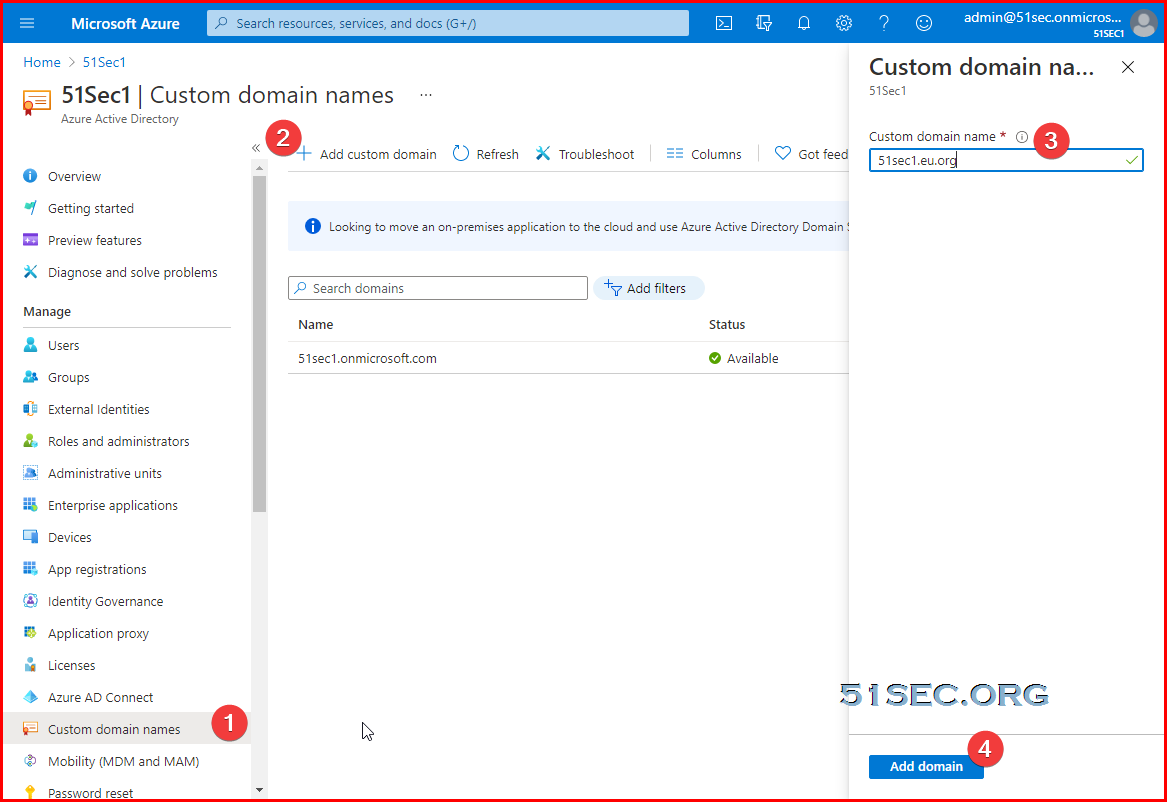Sort by the Name column header
Viewport: 1167px width, 802px height.
point(316,324)
